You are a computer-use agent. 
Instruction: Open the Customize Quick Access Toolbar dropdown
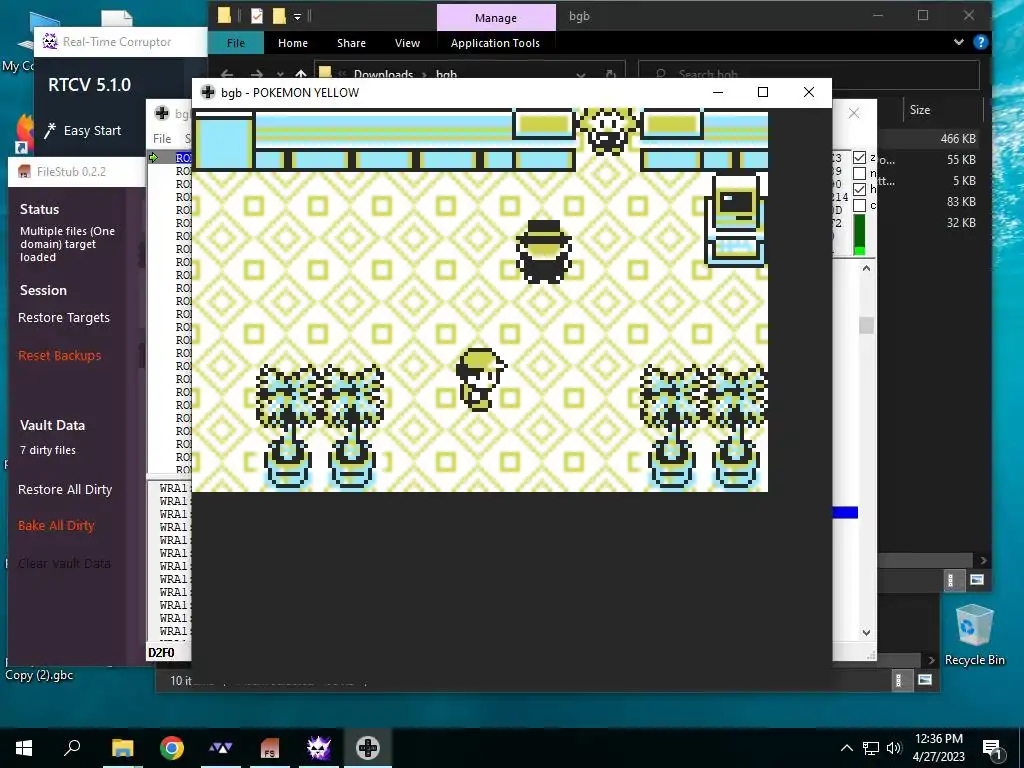point(297,16)
